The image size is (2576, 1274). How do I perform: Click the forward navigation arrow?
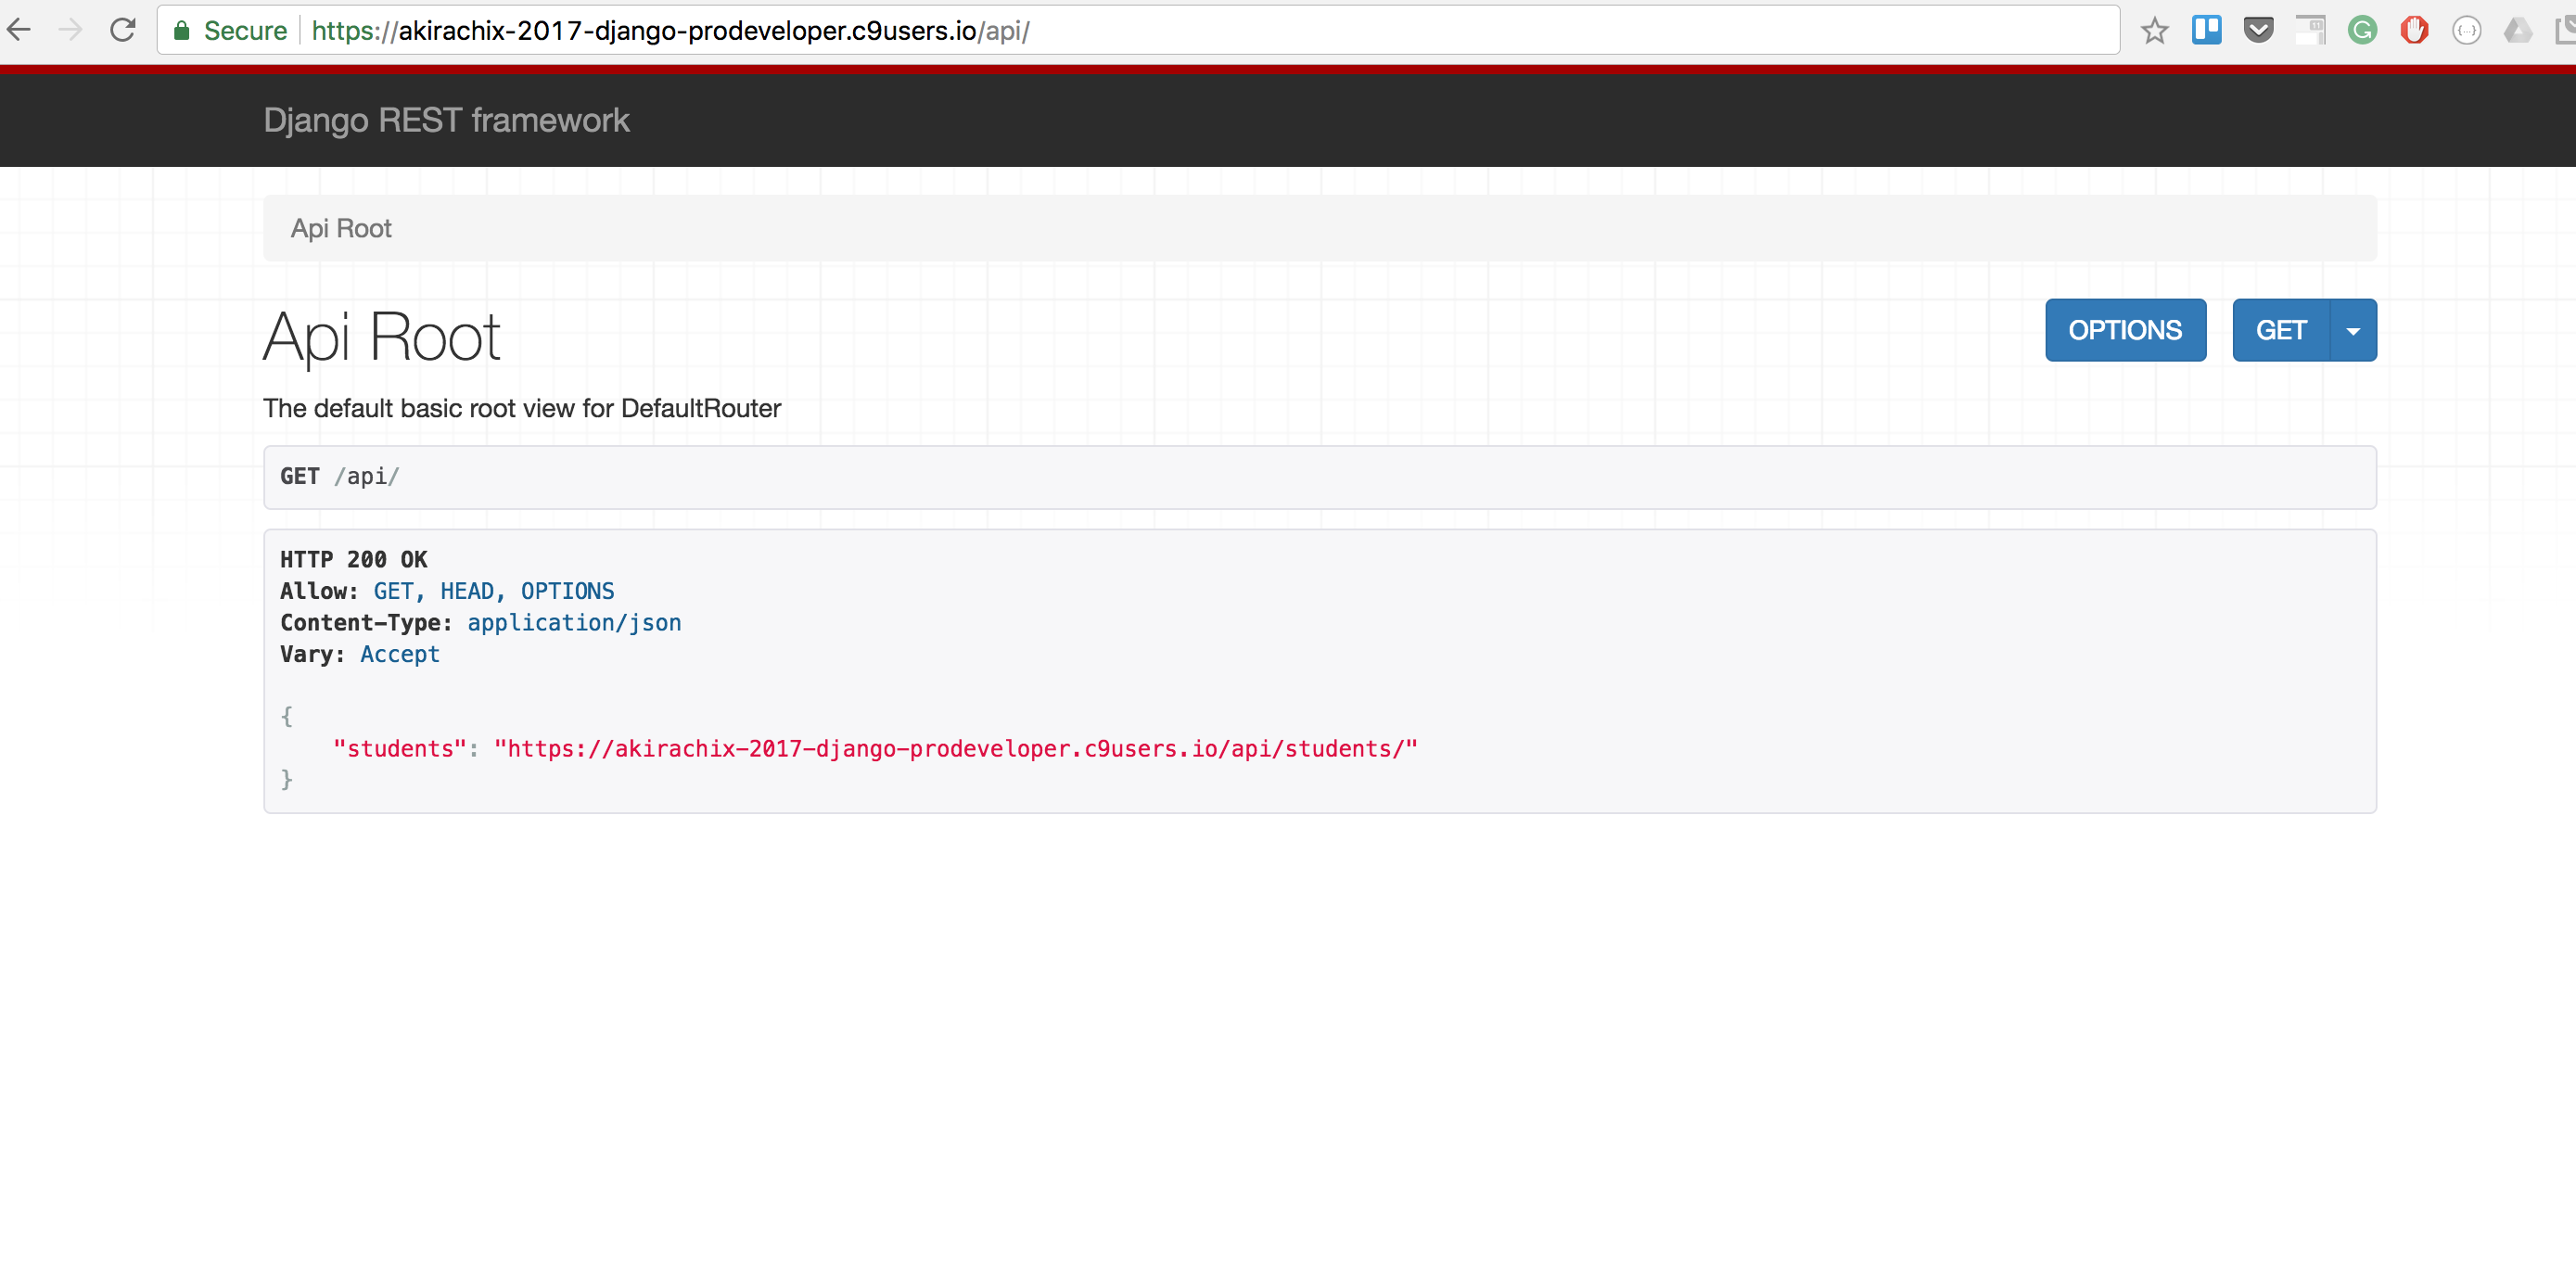click(71, 30)
